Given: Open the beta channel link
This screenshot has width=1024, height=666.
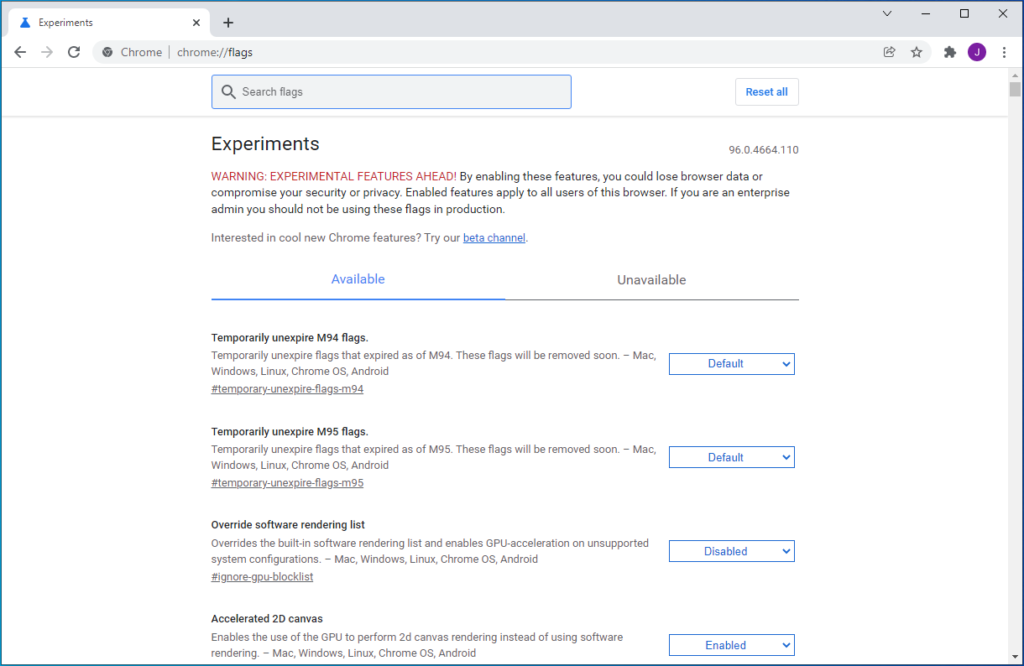Looking at the screenshot, I should [493, 237].
